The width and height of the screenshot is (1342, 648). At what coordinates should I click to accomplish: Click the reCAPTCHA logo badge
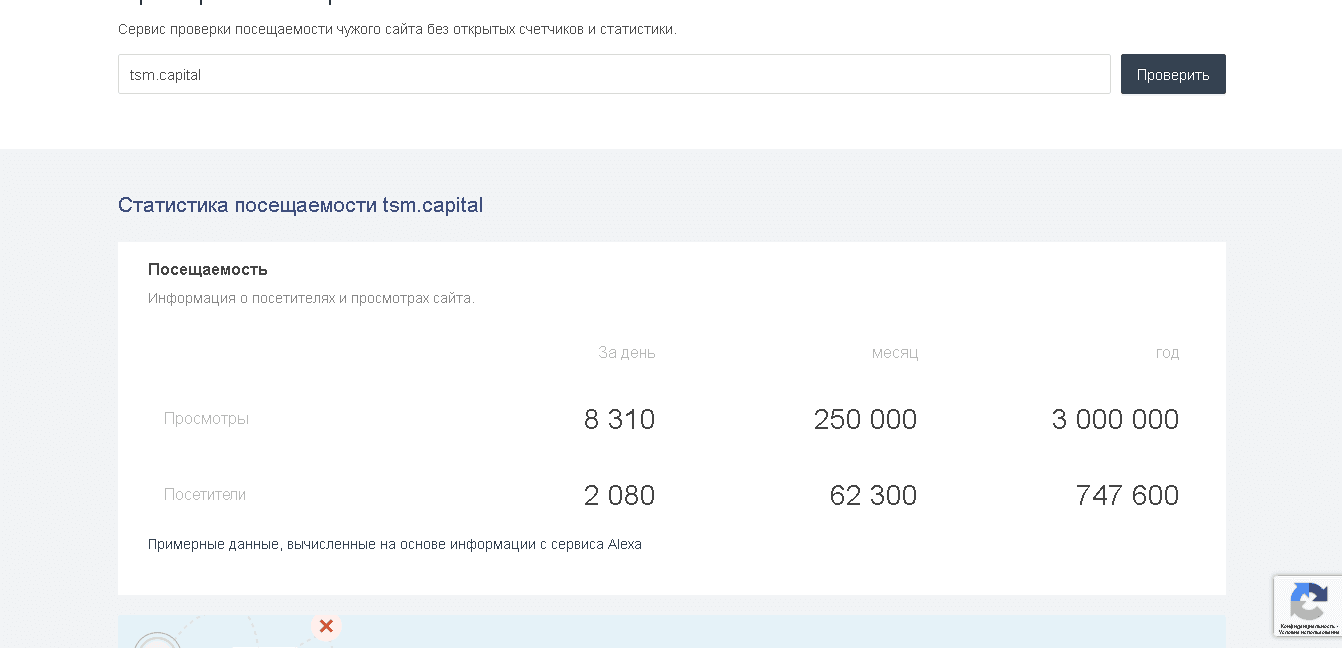click(1307, 602)
